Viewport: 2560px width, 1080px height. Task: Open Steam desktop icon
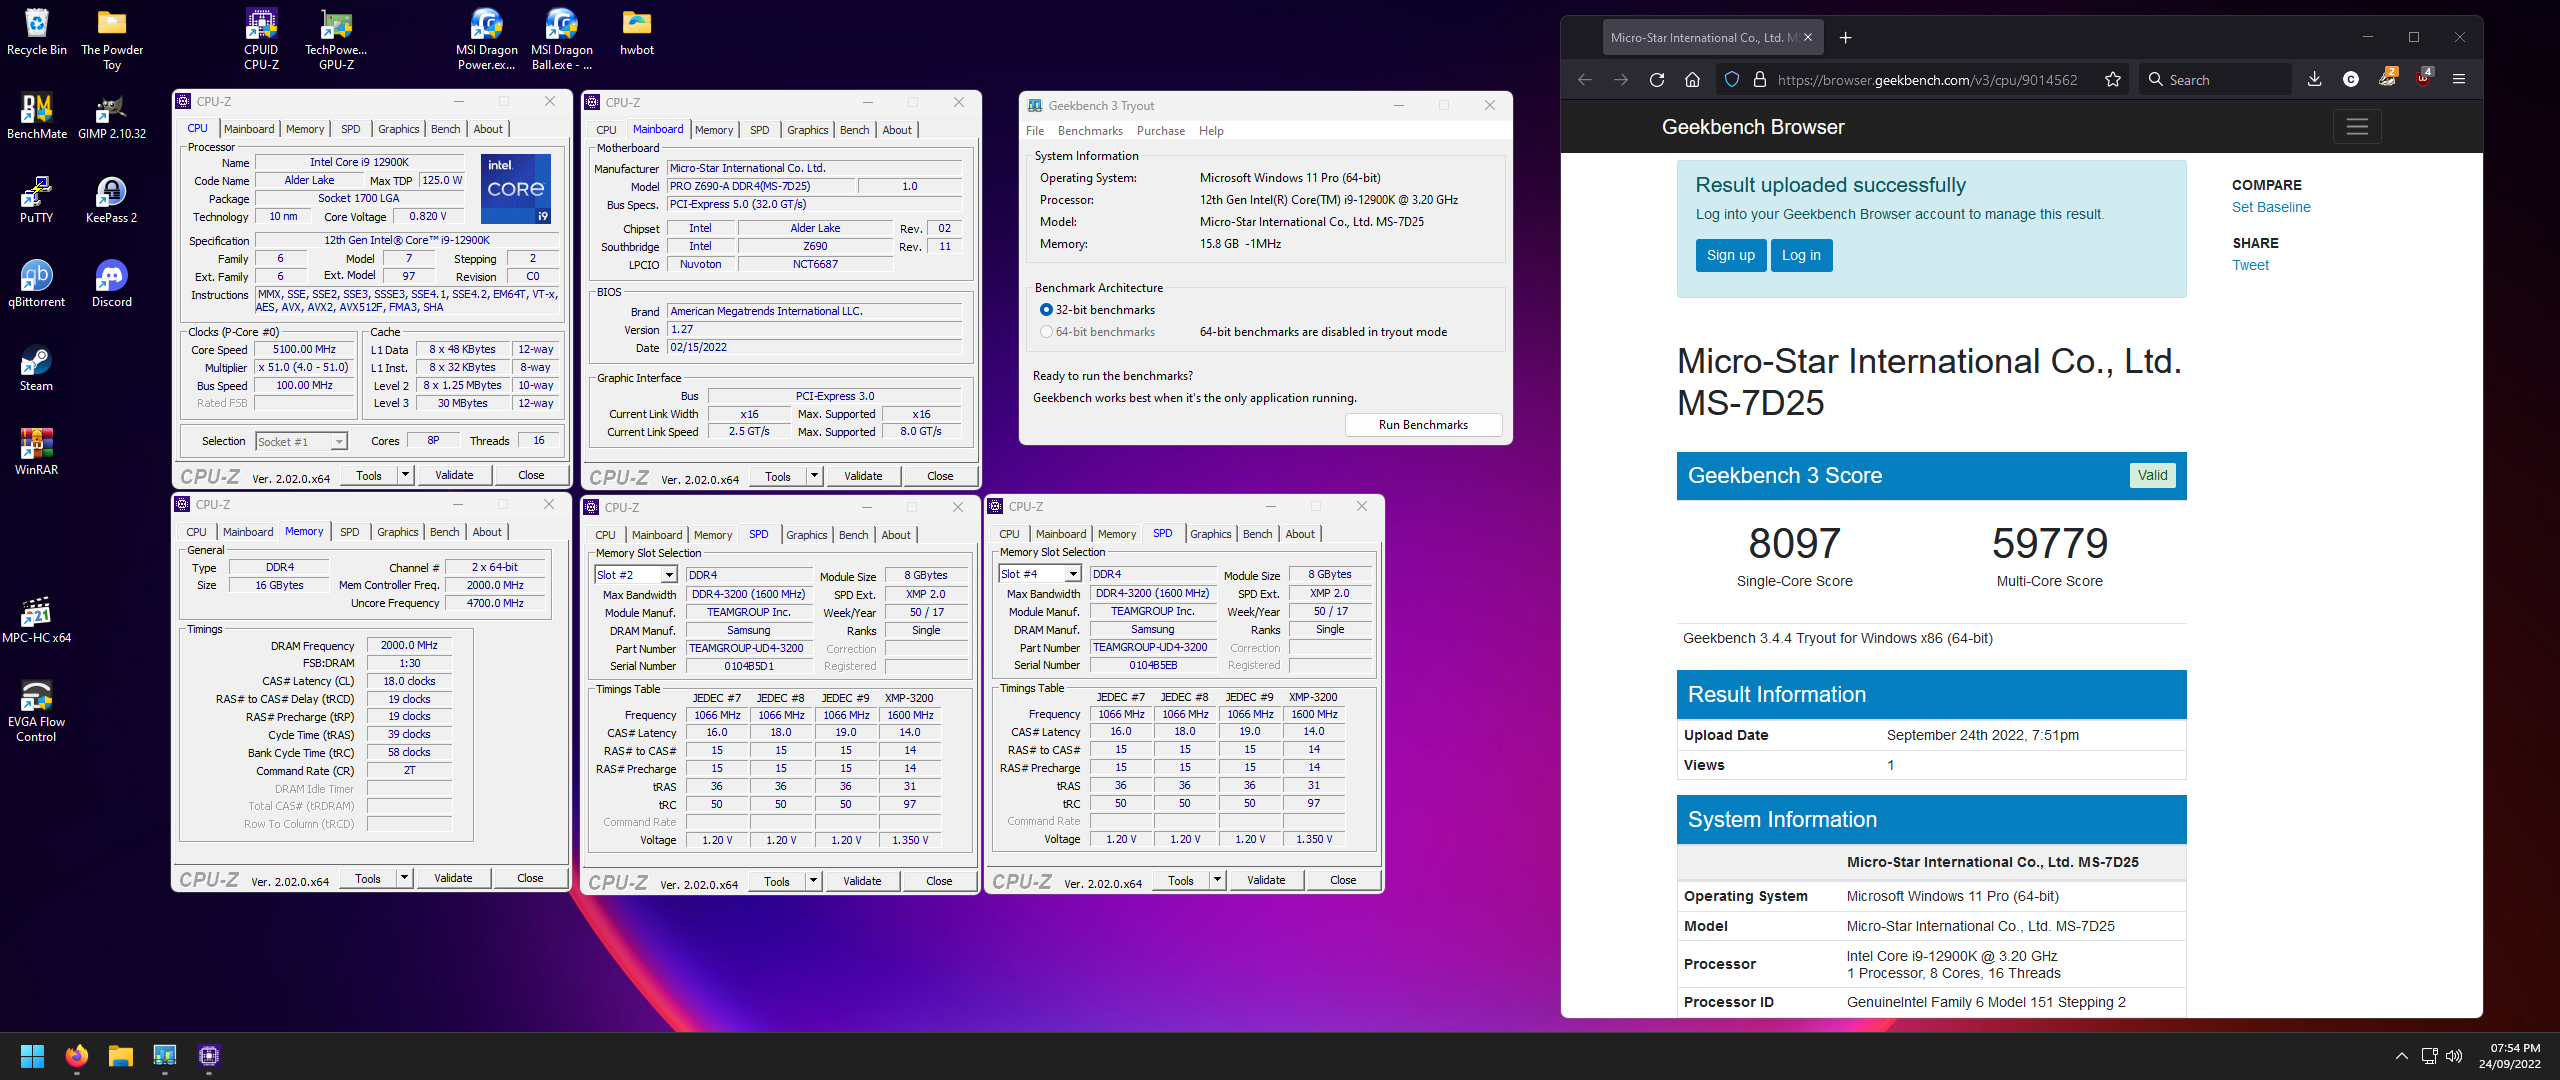coord(37,369)
